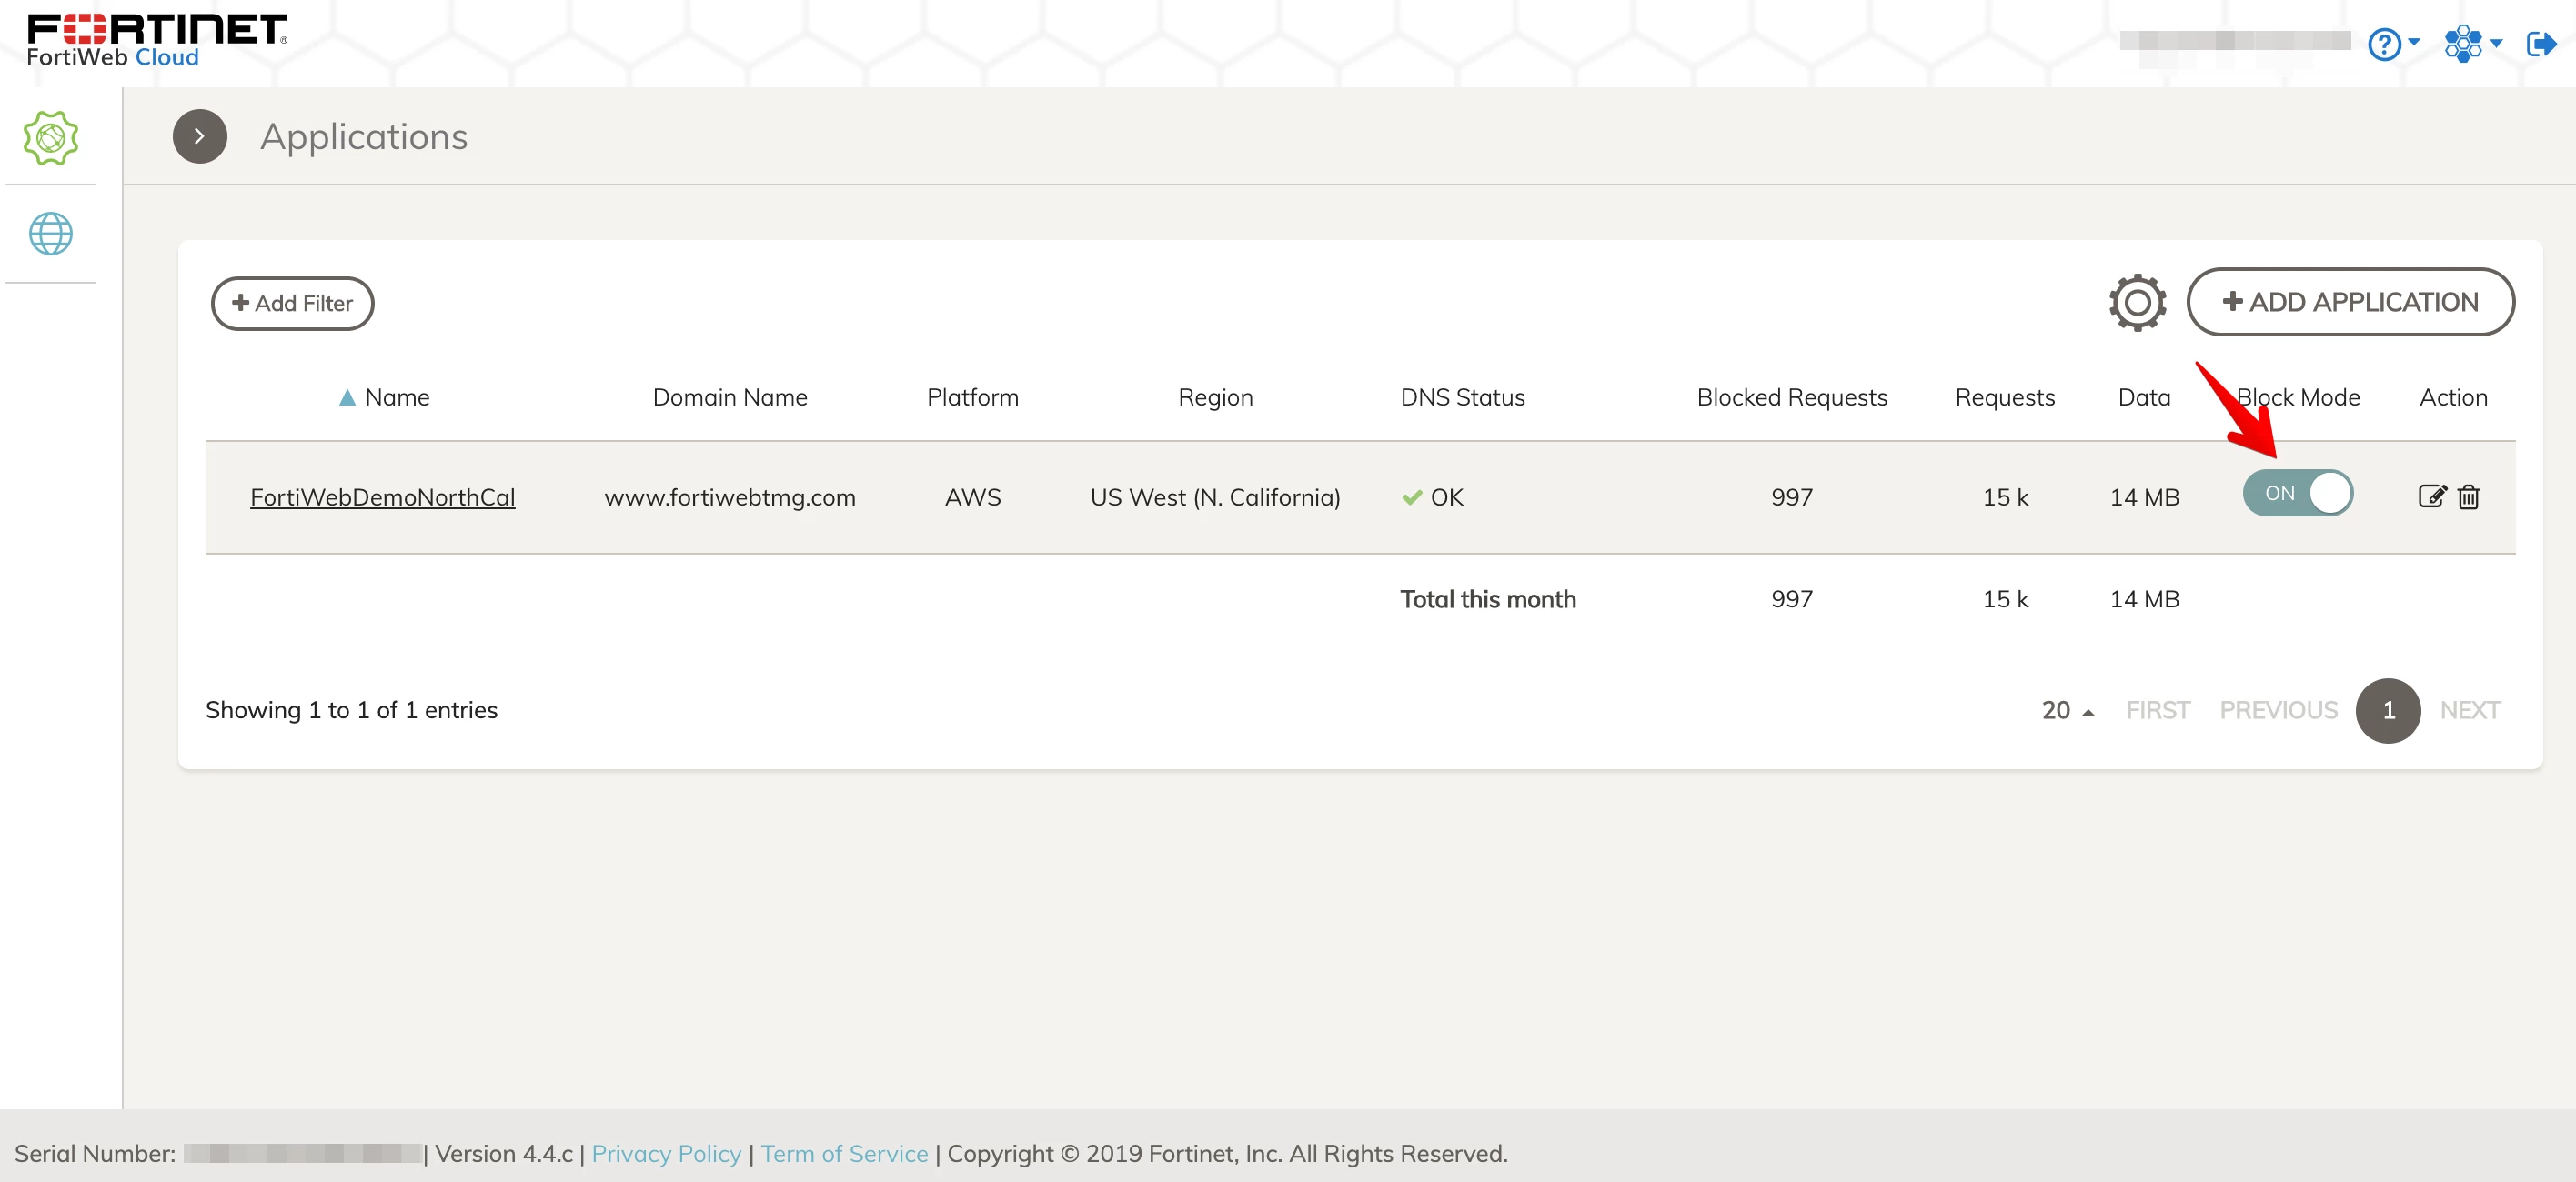Expand the services icon dropdown arrow
The image size is (2576, 1182).
coord(2496,43)
